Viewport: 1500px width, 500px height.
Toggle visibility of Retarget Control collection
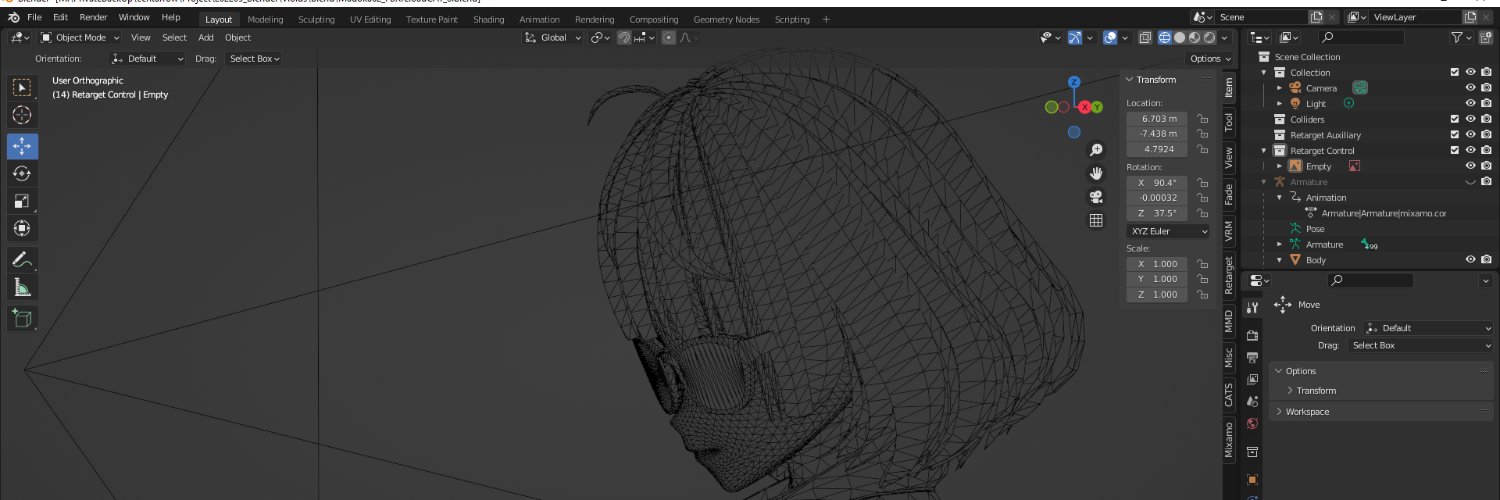[x=1471, y=151]
